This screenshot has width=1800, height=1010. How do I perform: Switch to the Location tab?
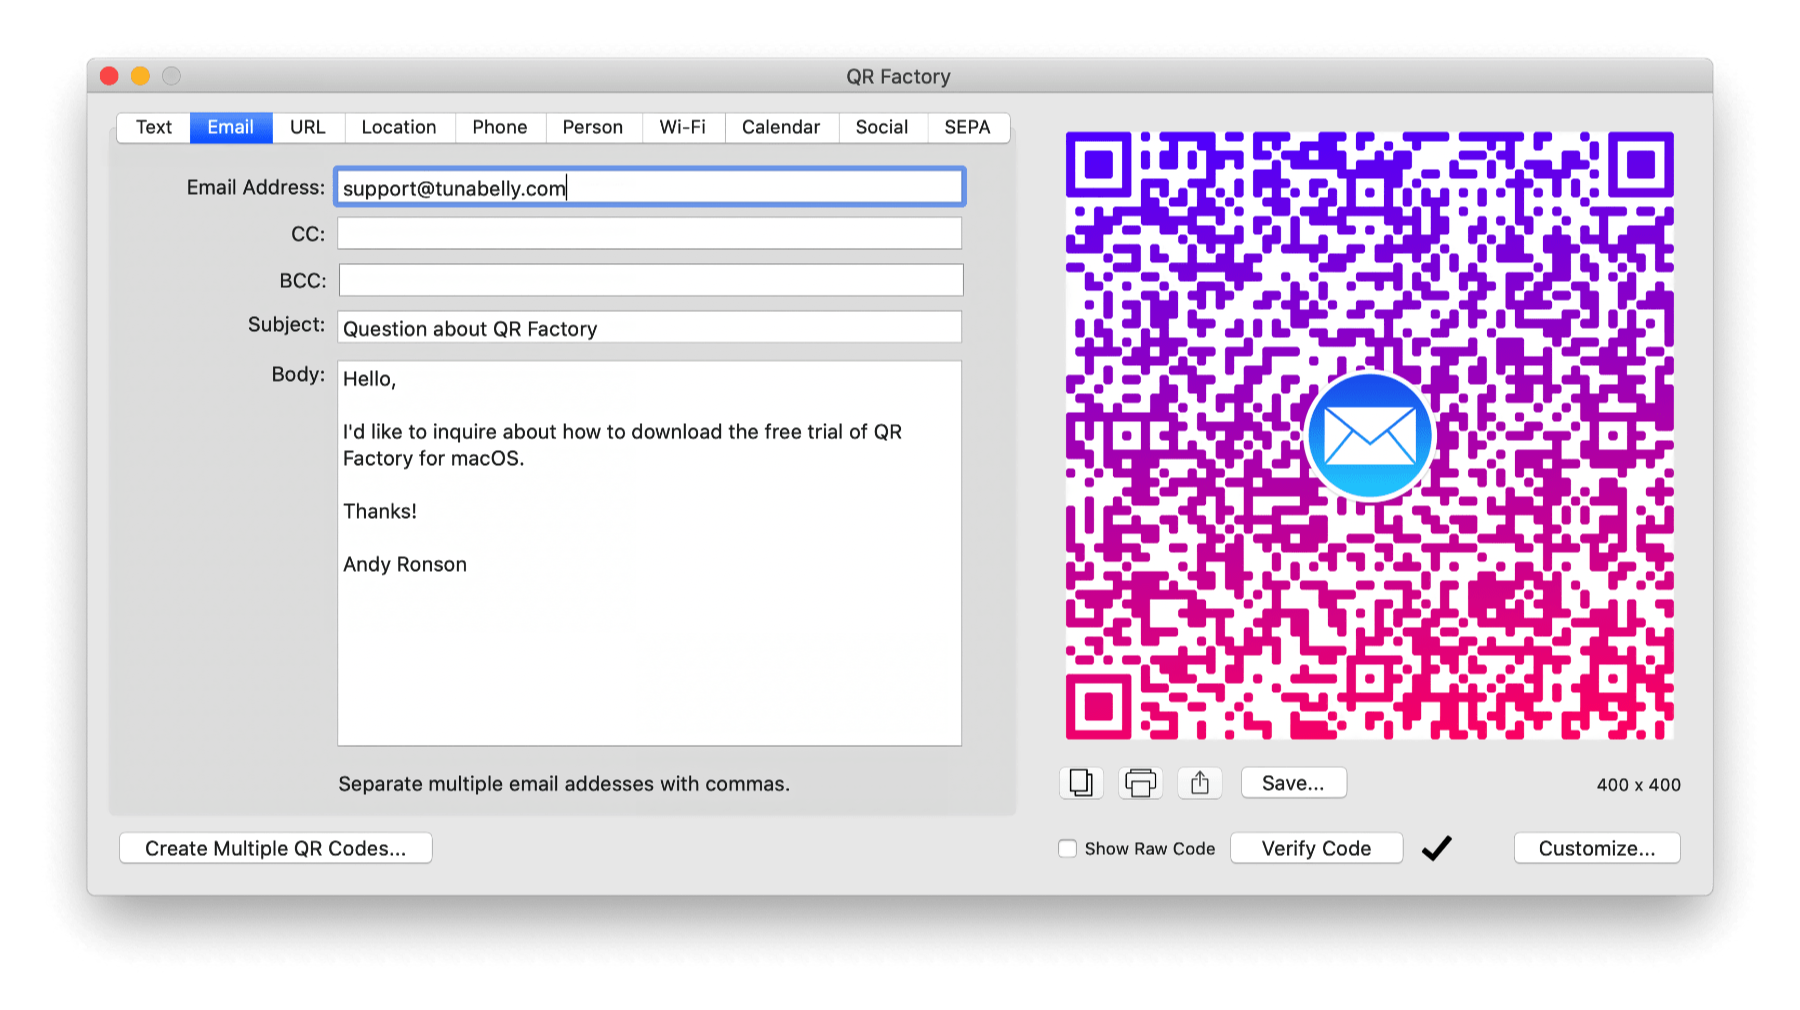pos(399,127)
